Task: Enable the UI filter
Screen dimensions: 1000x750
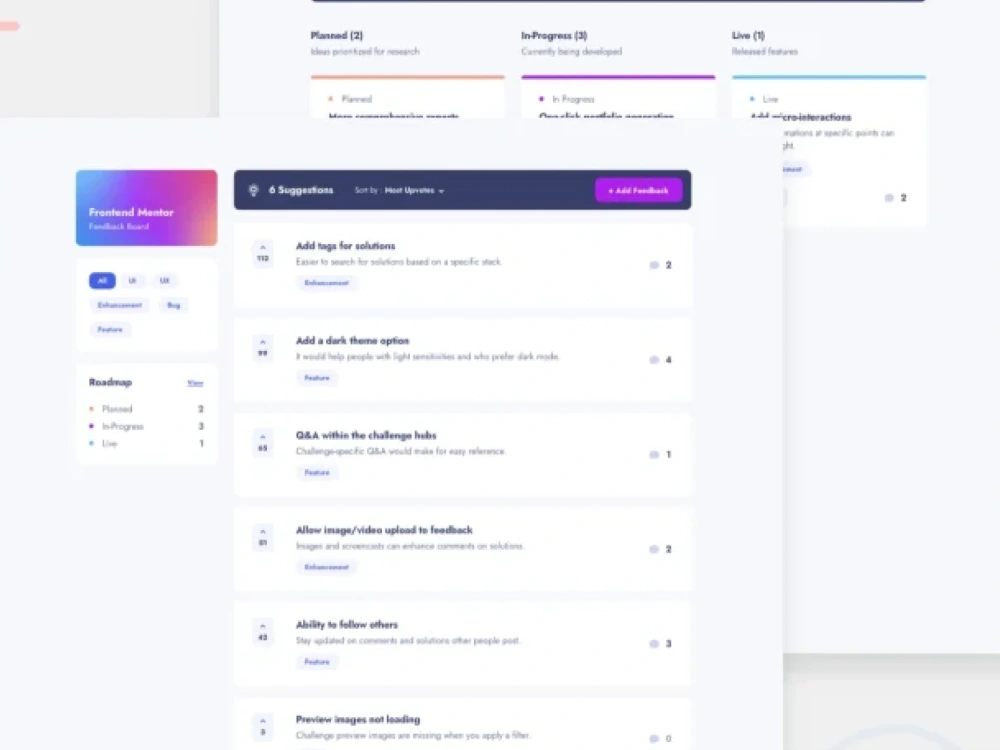Action: [x=132, y=281]
